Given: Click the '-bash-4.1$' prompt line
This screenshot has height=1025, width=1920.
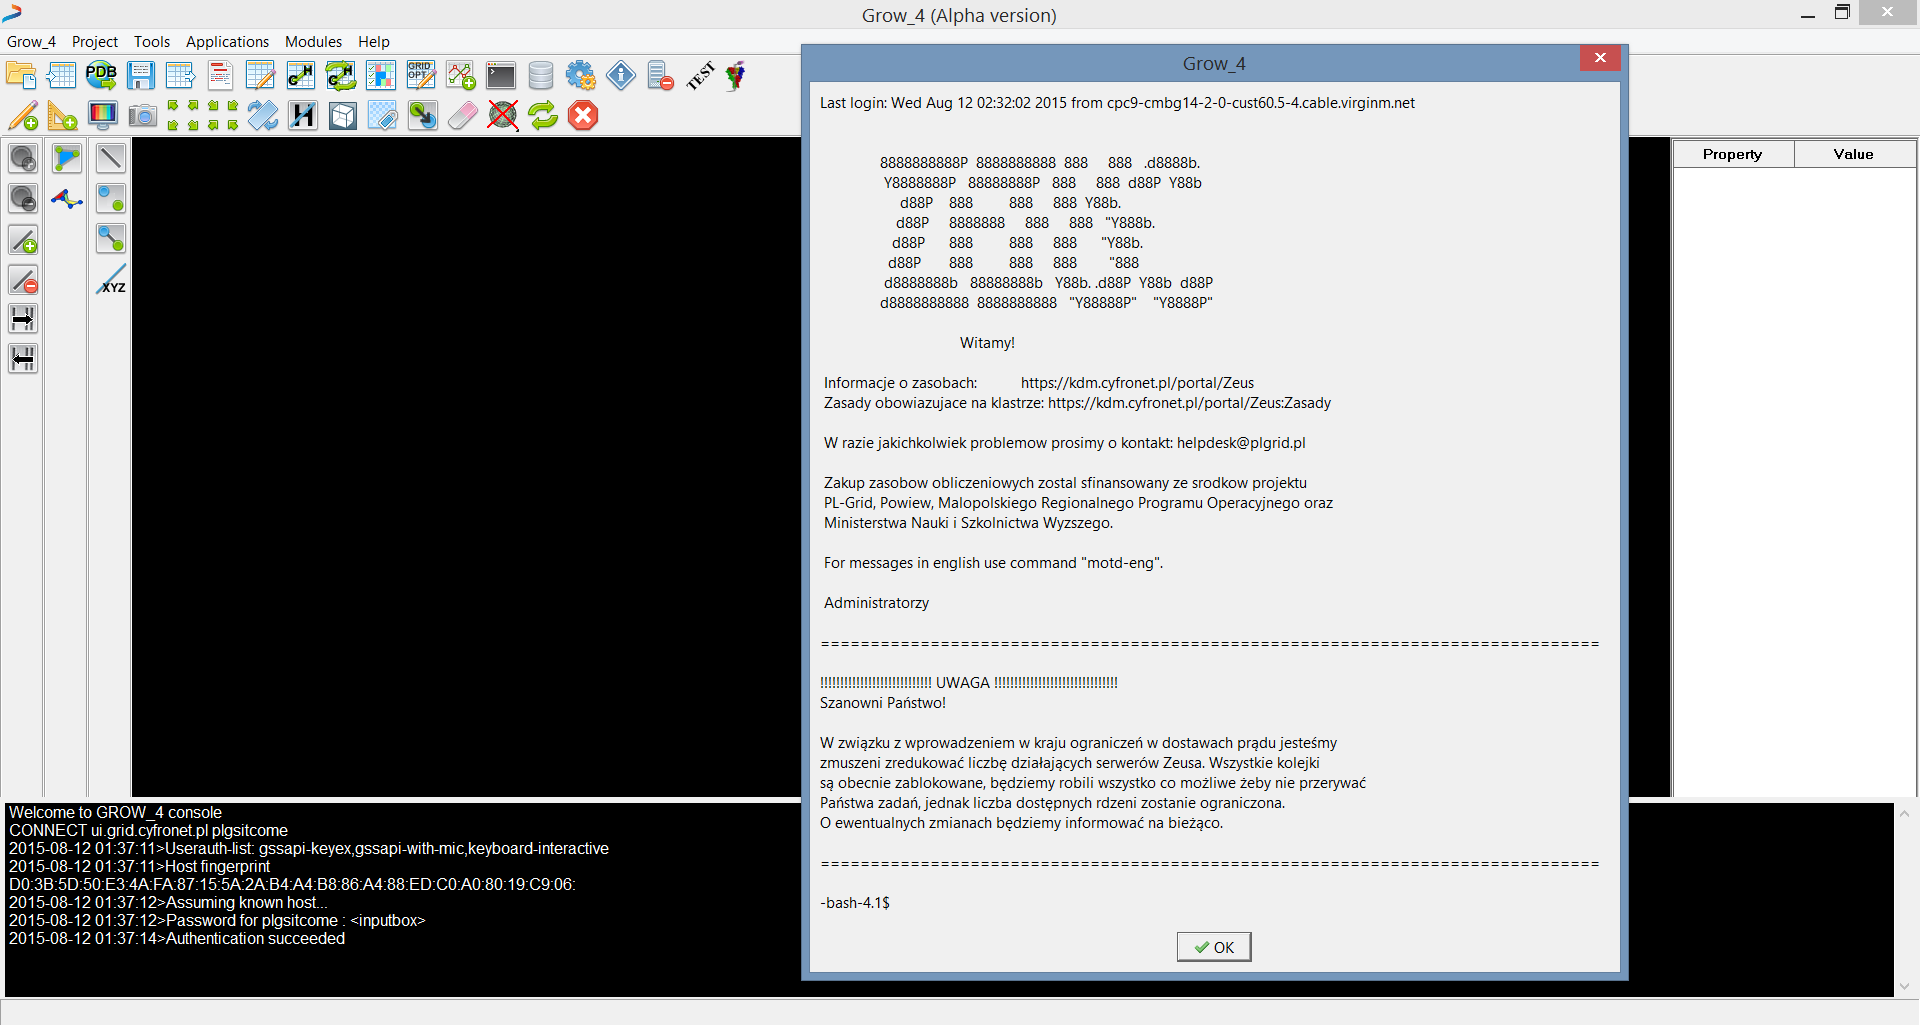Looking at the screenshot, I should point(855,903).
